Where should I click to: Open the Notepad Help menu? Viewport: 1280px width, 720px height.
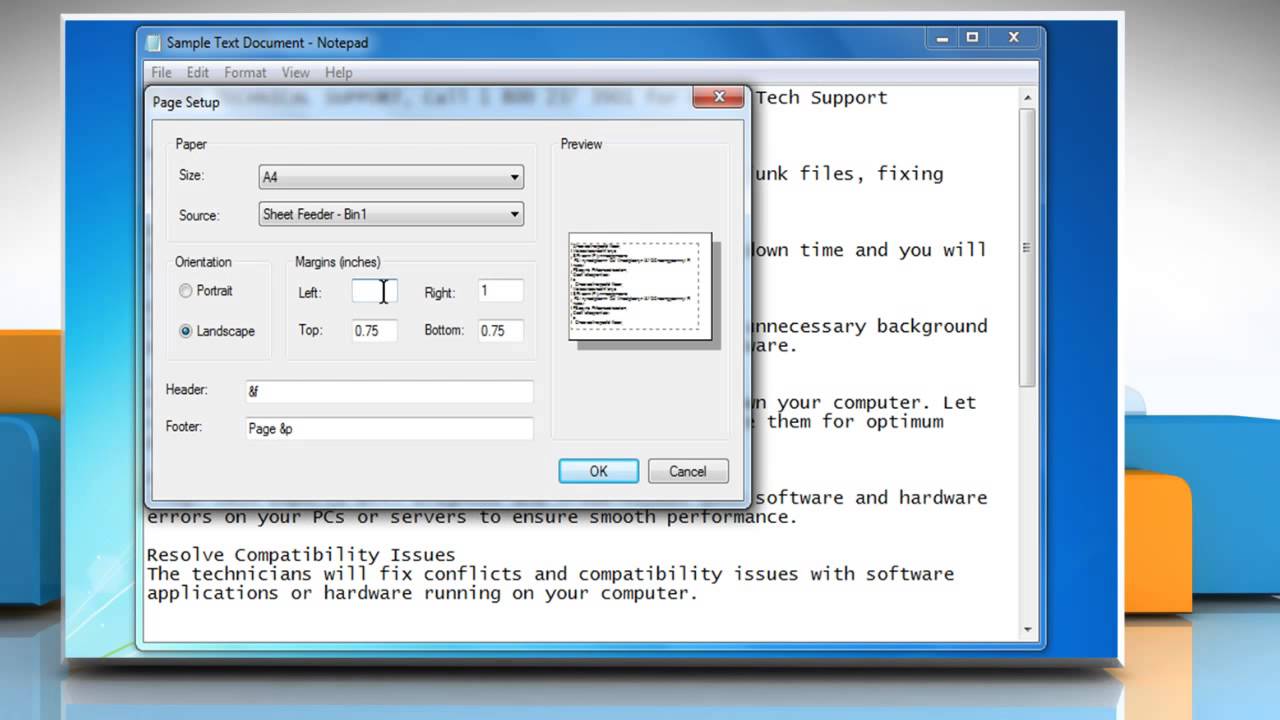[x=339, y=72]
